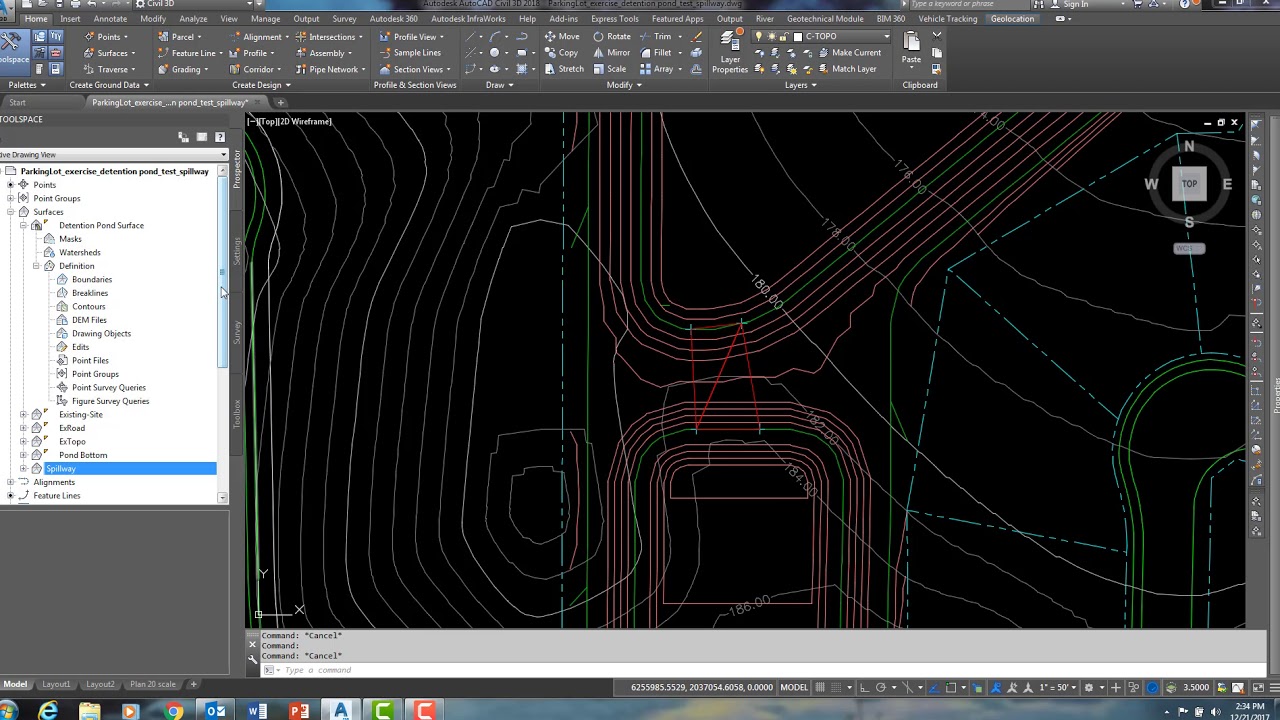Screen dimensions: 1280x720
Task: Select the Move tool in Modify panel
Action: (x=562, y=36)
